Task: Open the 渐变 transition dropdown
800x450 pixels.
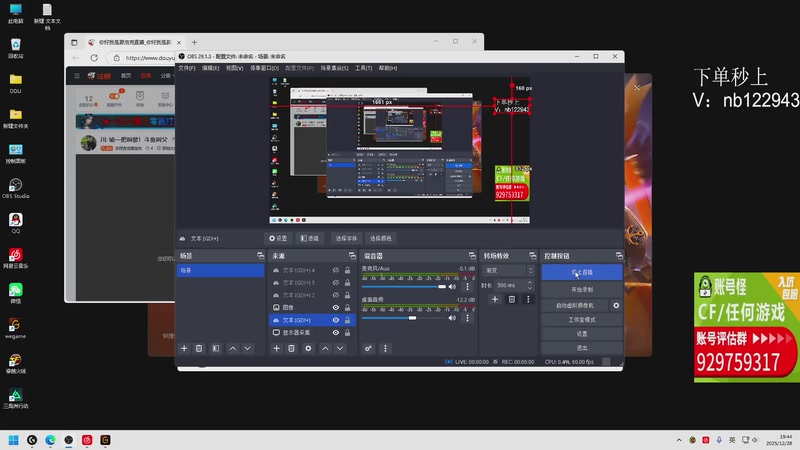Action: click(x=508, y=270)
